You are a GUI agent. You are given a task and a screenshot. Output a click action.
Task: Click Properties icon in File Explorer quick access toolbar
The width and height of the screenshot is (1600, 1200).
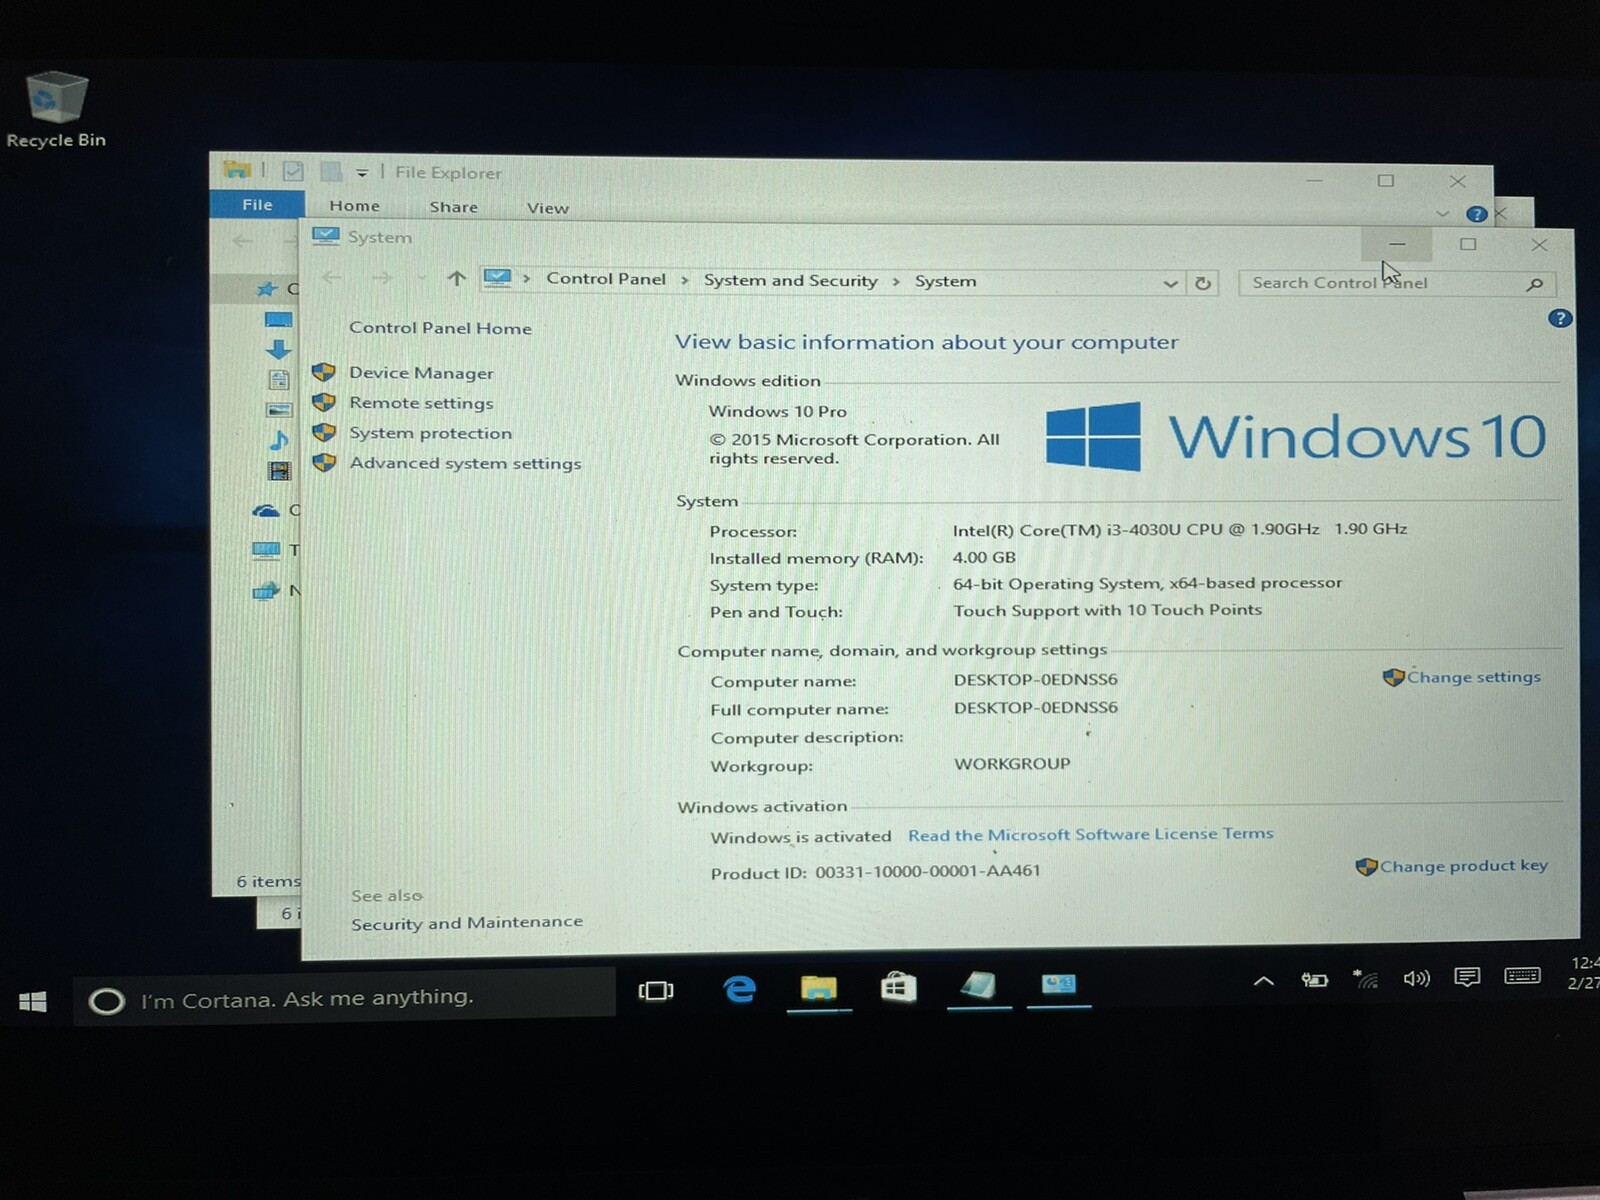point(292,171)
